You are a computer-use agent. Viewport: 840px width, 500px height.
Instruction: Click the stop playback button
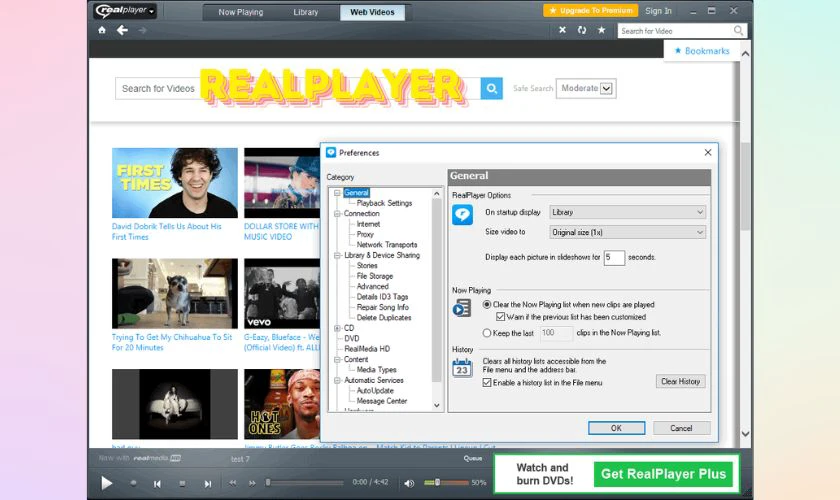182,483
